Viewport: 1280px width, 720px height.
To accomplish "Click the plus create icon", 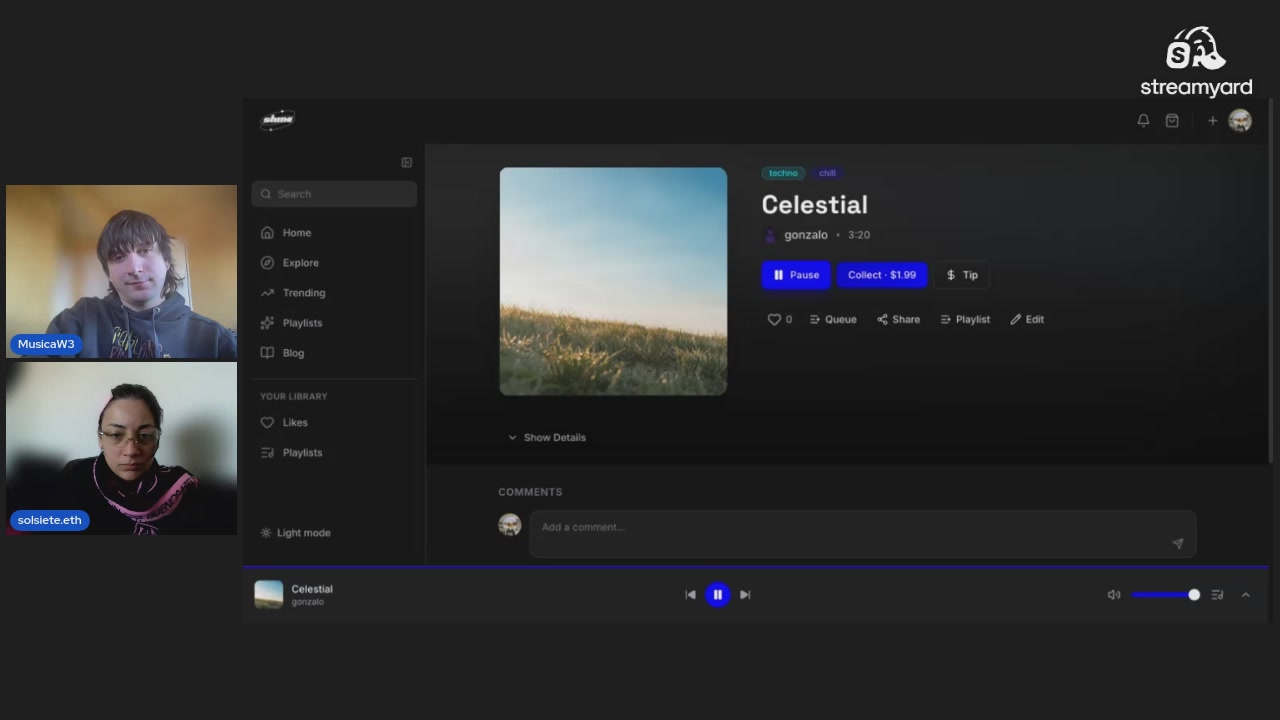I will click(1212, 120).
